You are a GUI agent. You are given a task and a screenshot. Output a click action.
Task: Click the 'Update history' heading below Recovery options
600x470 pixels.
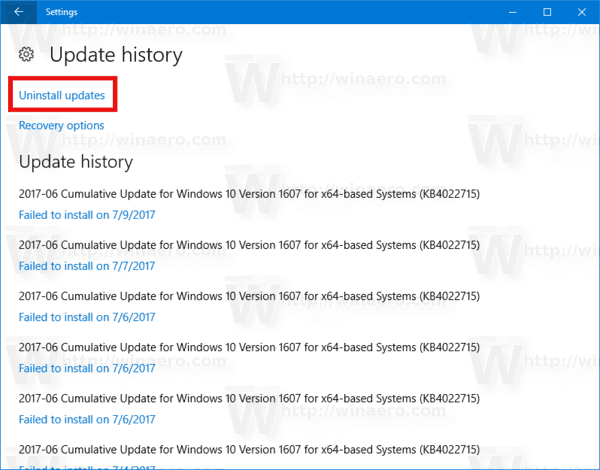(76, 161)
